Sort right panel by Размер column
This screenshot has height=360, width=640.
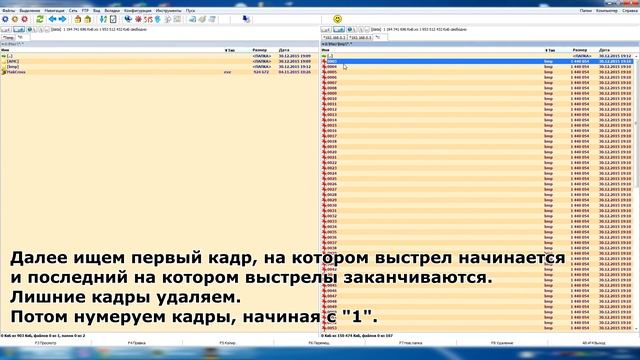tap(580, 50)
